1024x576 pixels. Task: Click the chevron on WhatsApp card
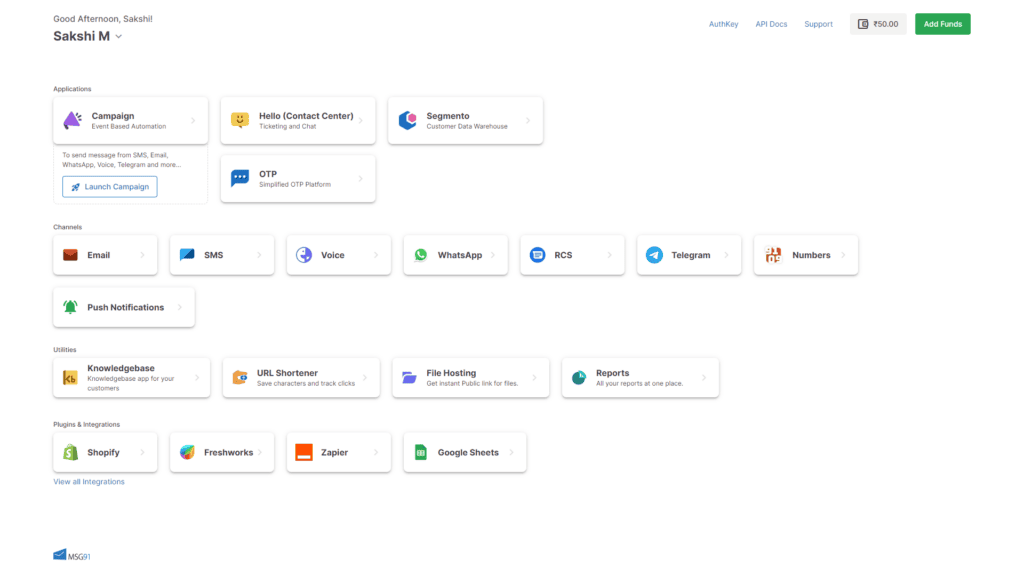point(493,255)
